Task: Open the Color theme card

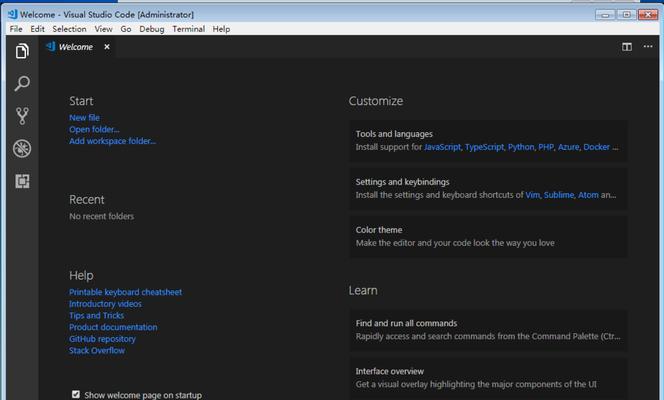Action: [x=488, y=237]
